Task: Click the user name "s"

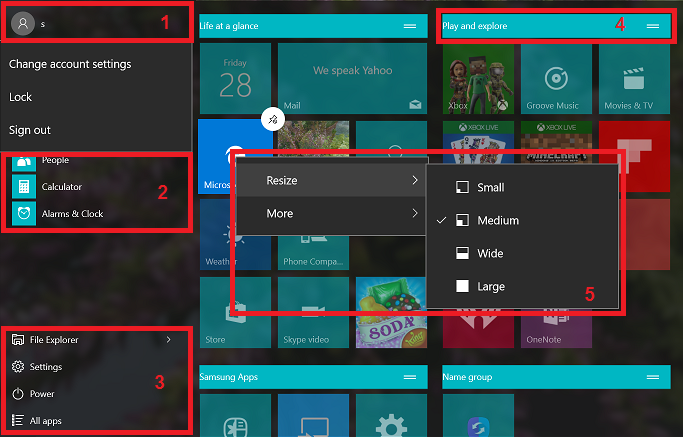Action: (x=43, y=24)
